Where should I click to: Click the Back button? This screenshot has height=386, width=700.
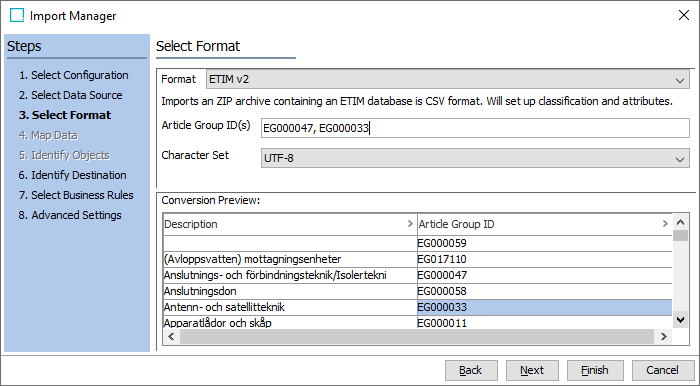pos(471,370)
